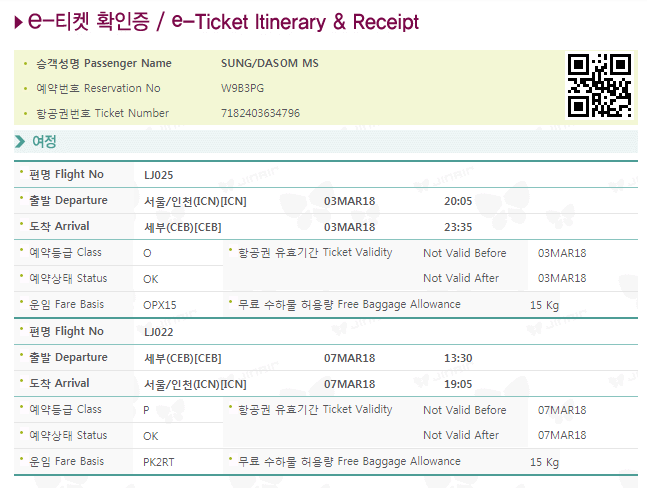The image size is (647, 488).
Task: Click fare basis OPX15
Action: pos(160,305)
